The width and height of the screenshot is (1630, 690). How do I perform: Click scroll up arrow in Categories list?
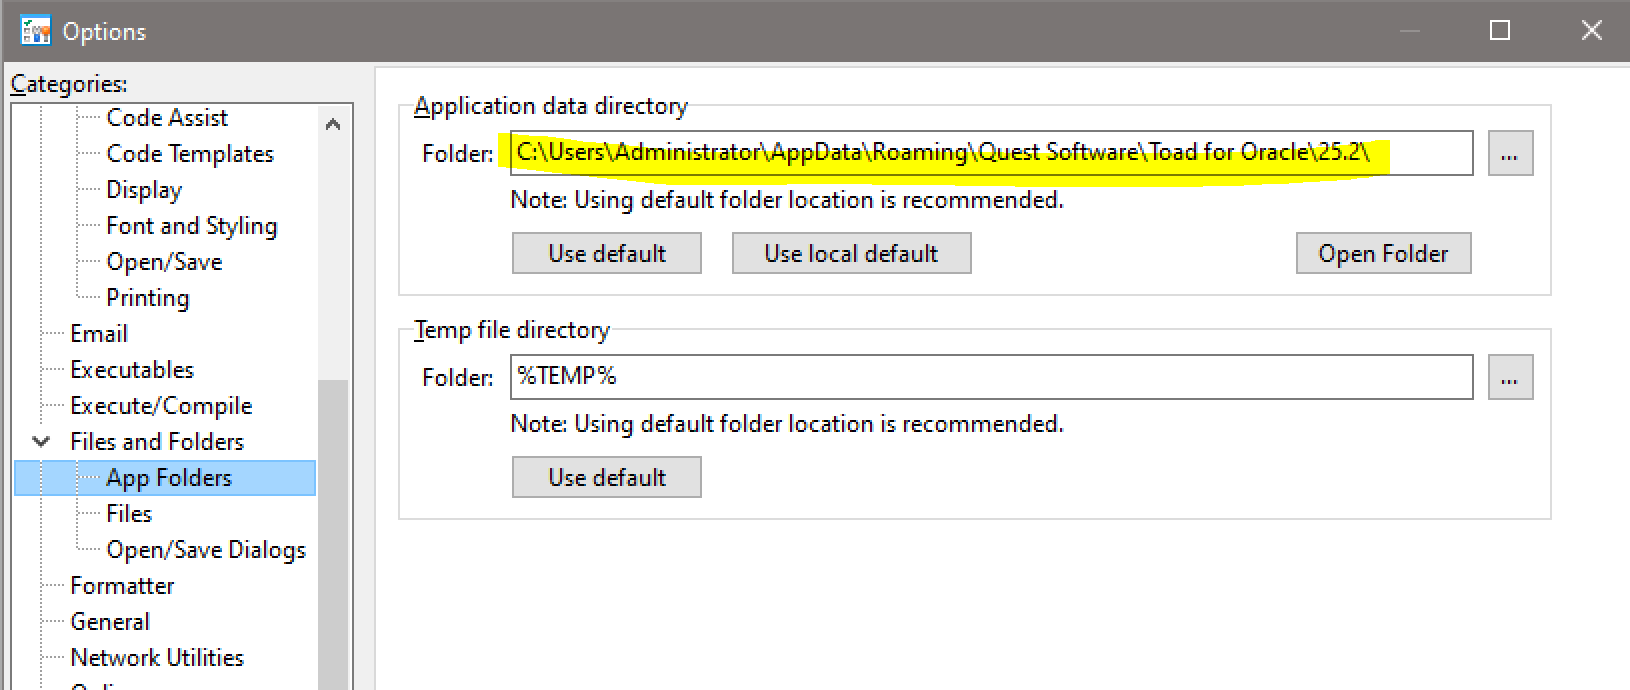[x=333, y=124]
